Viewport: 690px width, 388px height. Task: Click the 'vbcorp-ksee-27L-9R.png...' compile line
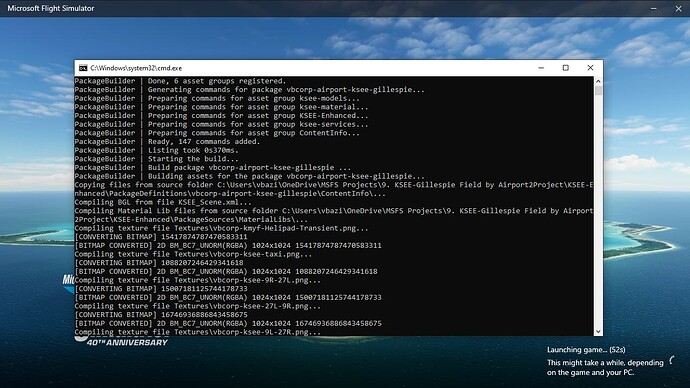point(198,306)
